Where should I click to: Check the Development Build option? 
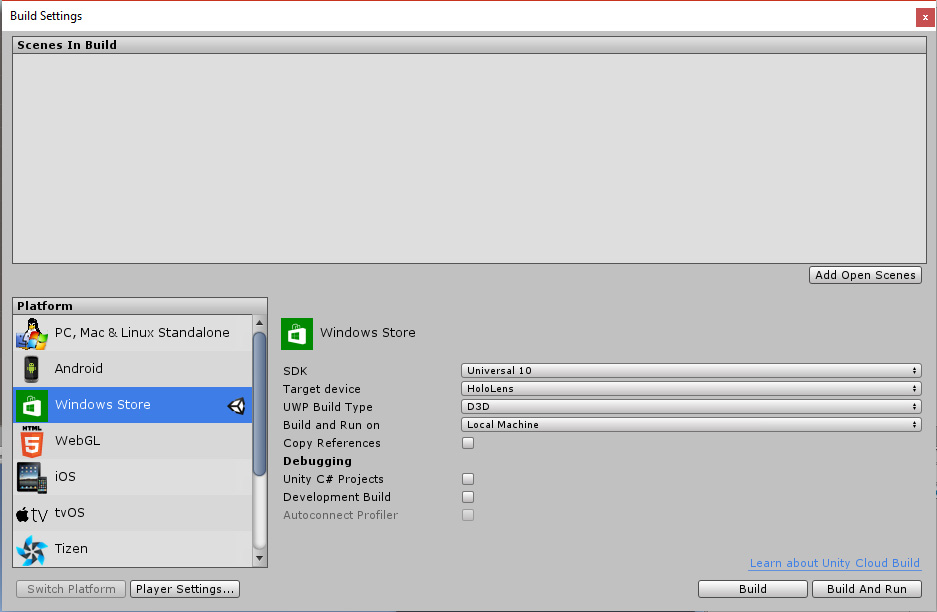point(468,497)
